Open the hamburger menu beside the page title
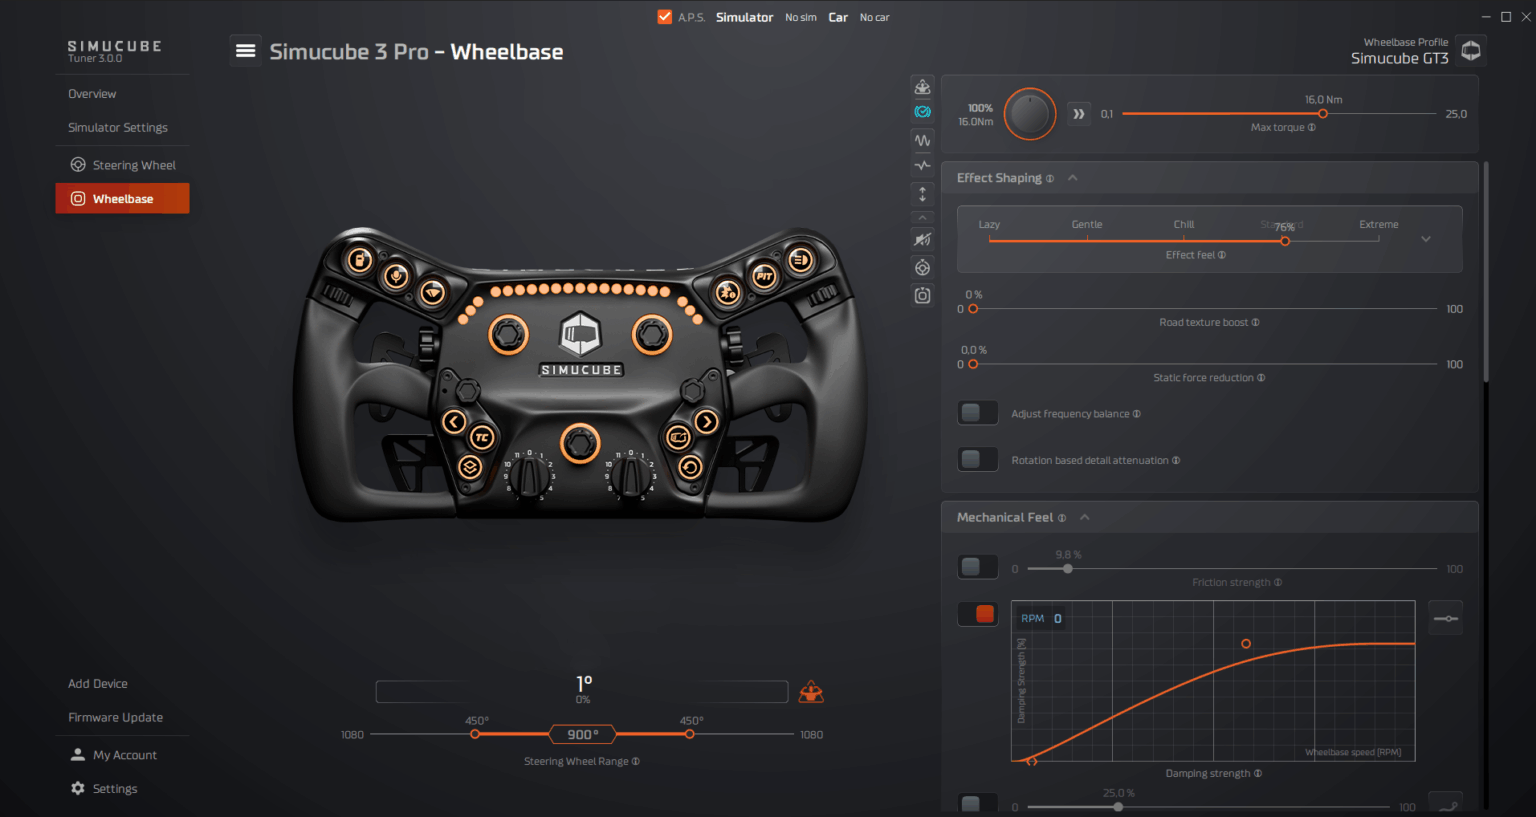The width and height of the screenshot is (1536, 817). coord(245,51)
